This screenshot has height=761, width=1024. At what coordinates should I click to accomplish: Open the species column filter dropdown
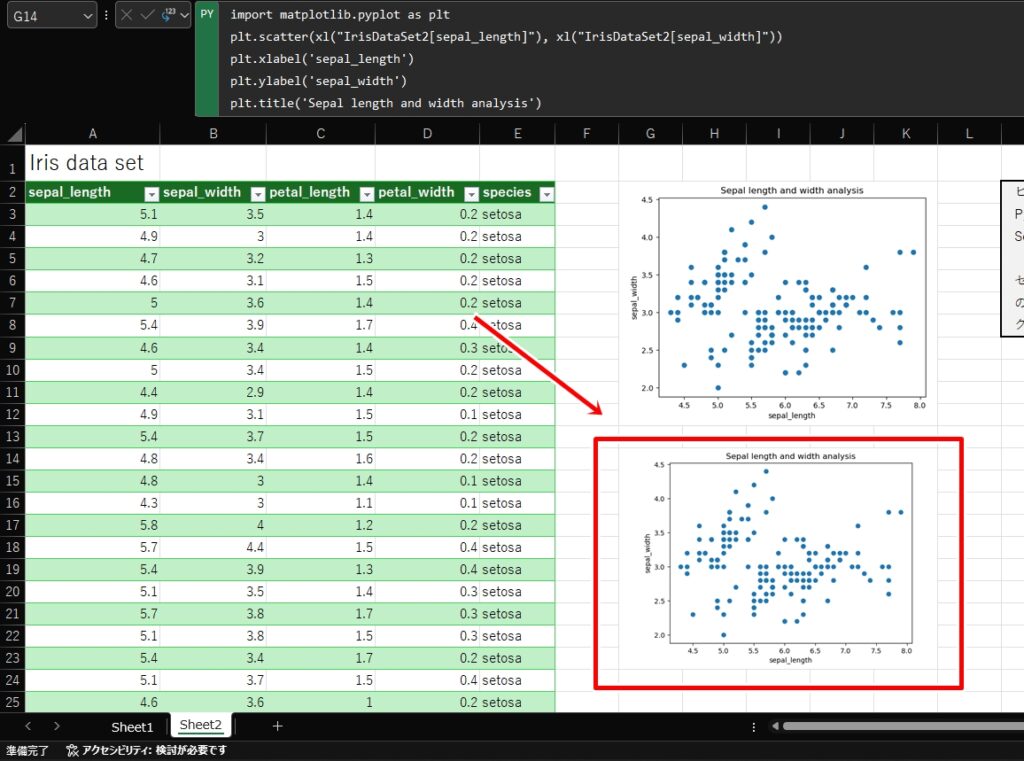[x=546, y=192]
